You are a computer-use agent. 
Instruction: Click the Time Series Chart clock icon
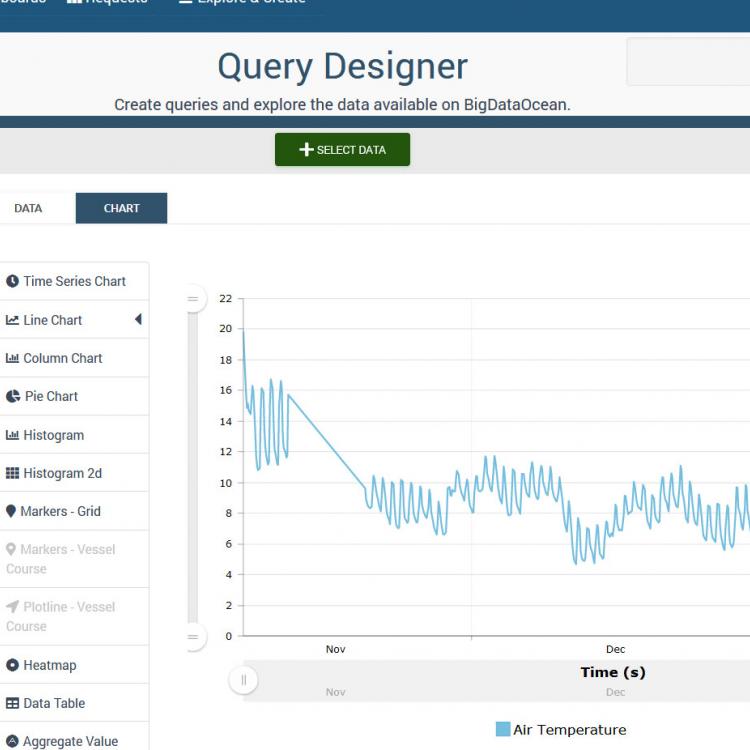tap(12, 281)
